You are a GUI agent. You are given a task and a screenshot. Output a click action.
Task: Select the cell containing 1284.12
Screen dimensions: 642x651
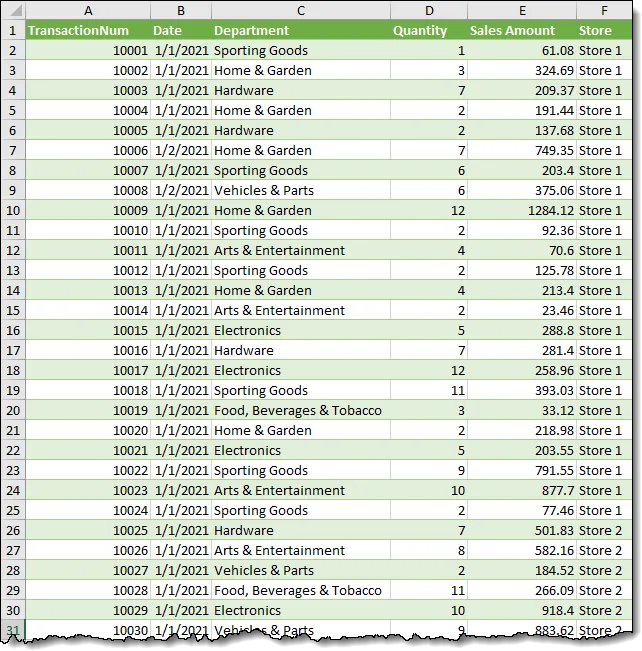coord(521,211)
